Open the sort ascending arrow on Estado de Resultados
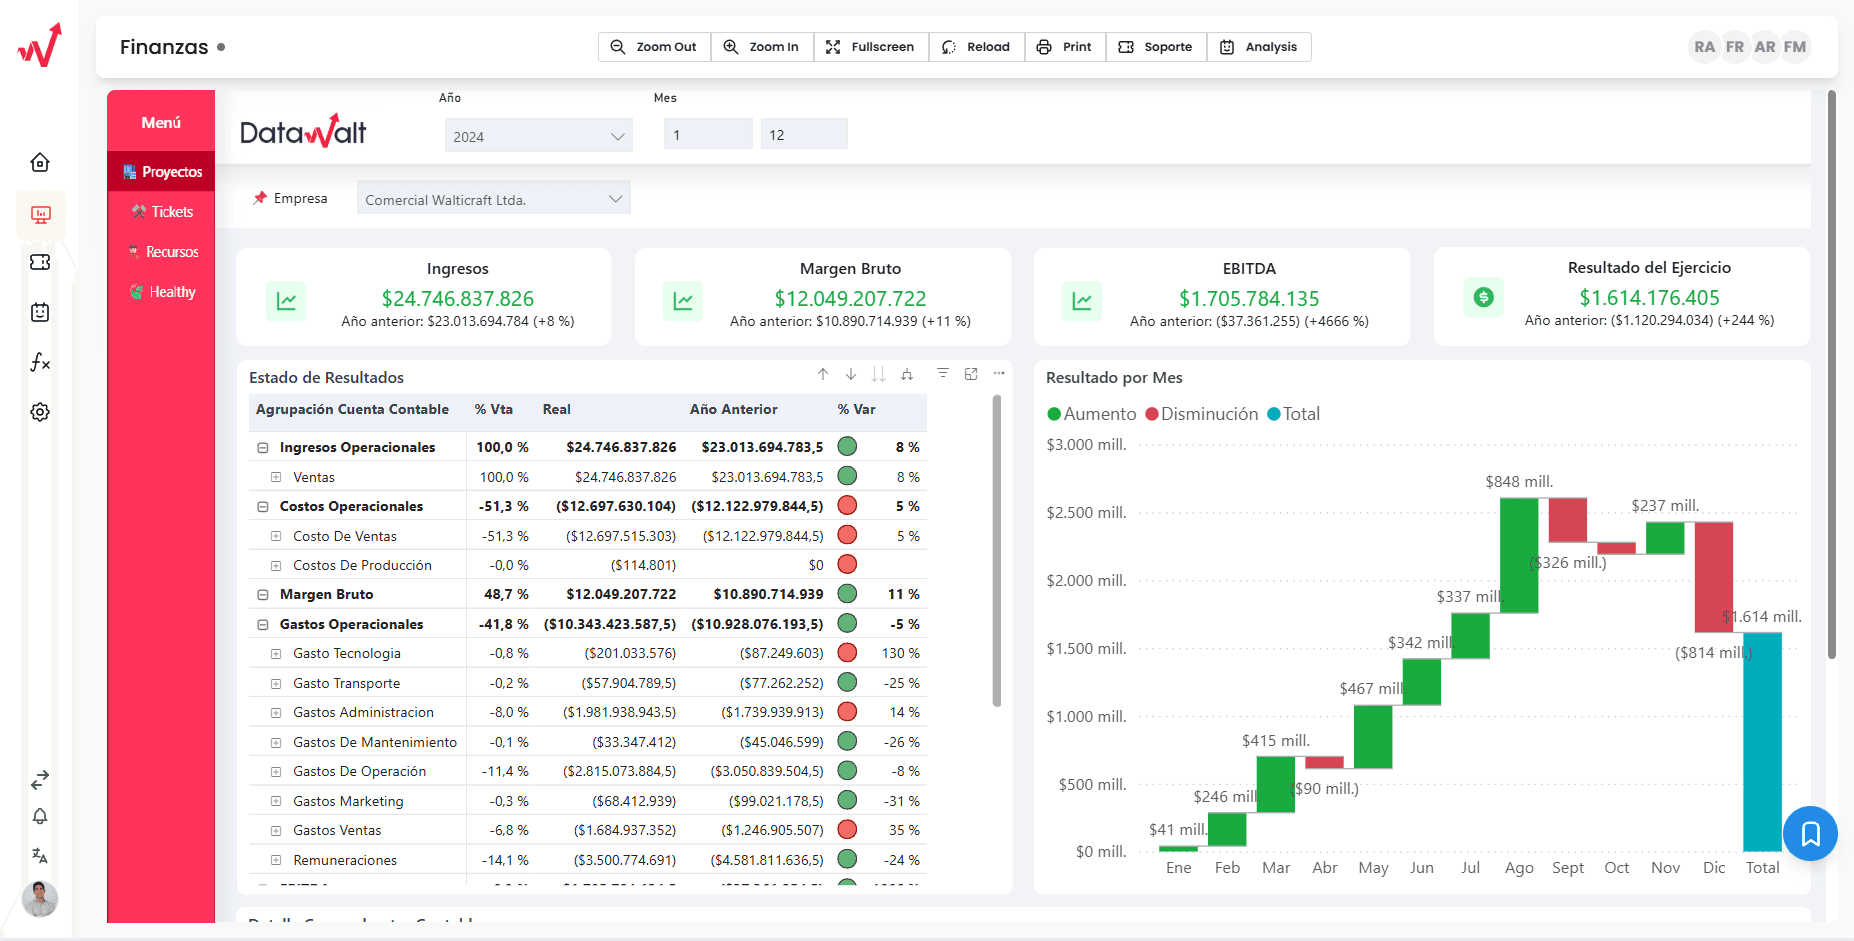Image resolution: width=1854 pixels, height=941 pixels. 822,373
